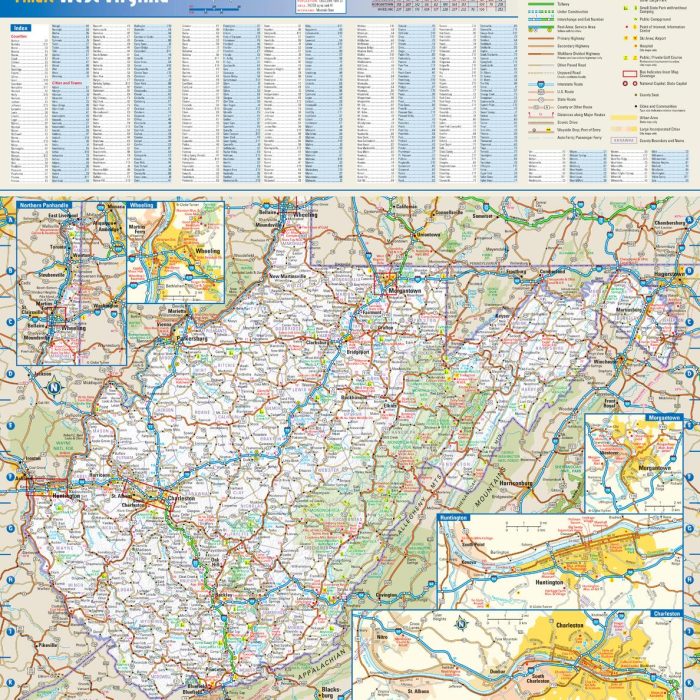Image resolution: width=700 pixels, height=700 pixels.
Task: Click grid letter I marker above Pikeville
Action: tap(11, 631)
